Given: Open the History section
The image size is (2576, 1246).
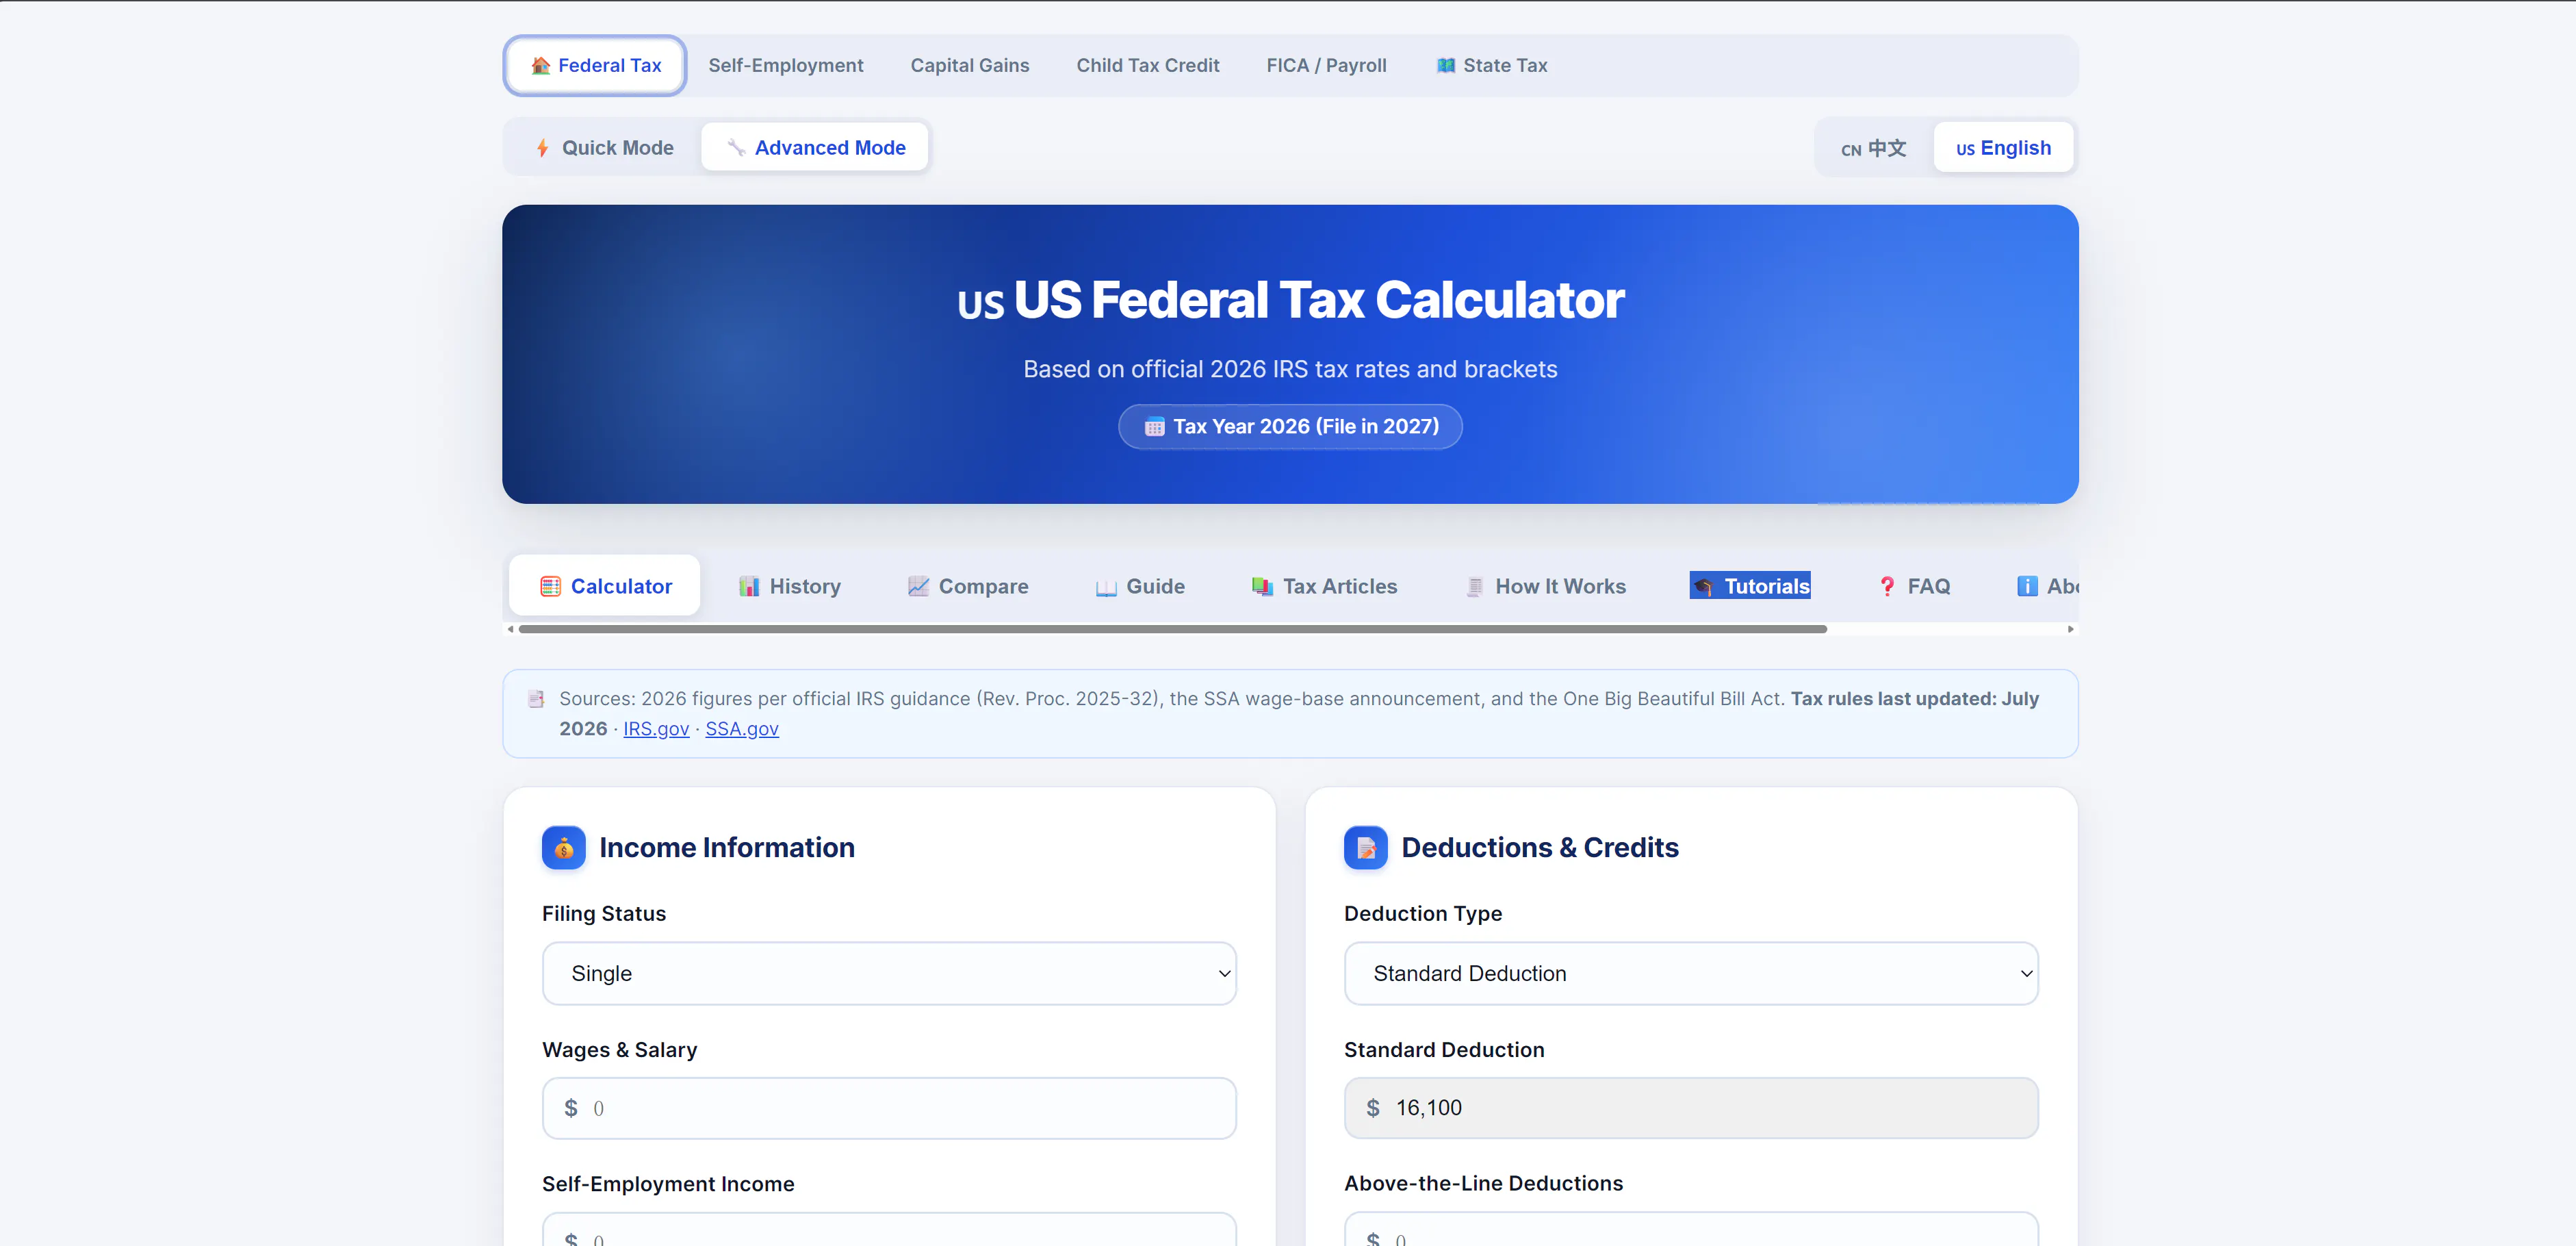Looking at the screenshot, I should point(789,586).
